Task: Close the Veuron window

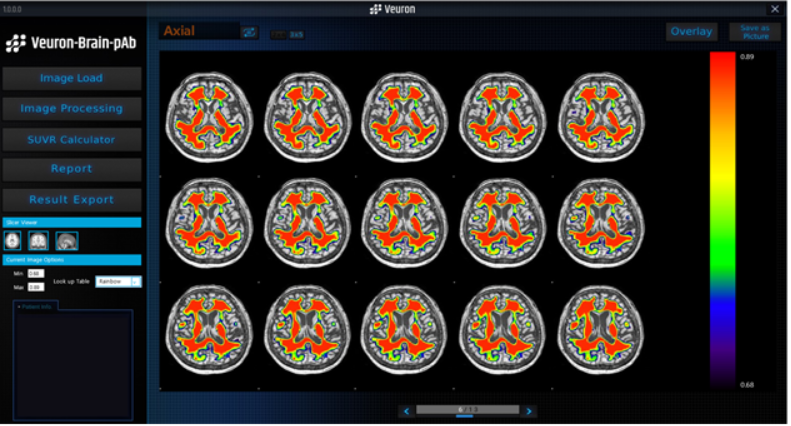Action: [774, 8]
